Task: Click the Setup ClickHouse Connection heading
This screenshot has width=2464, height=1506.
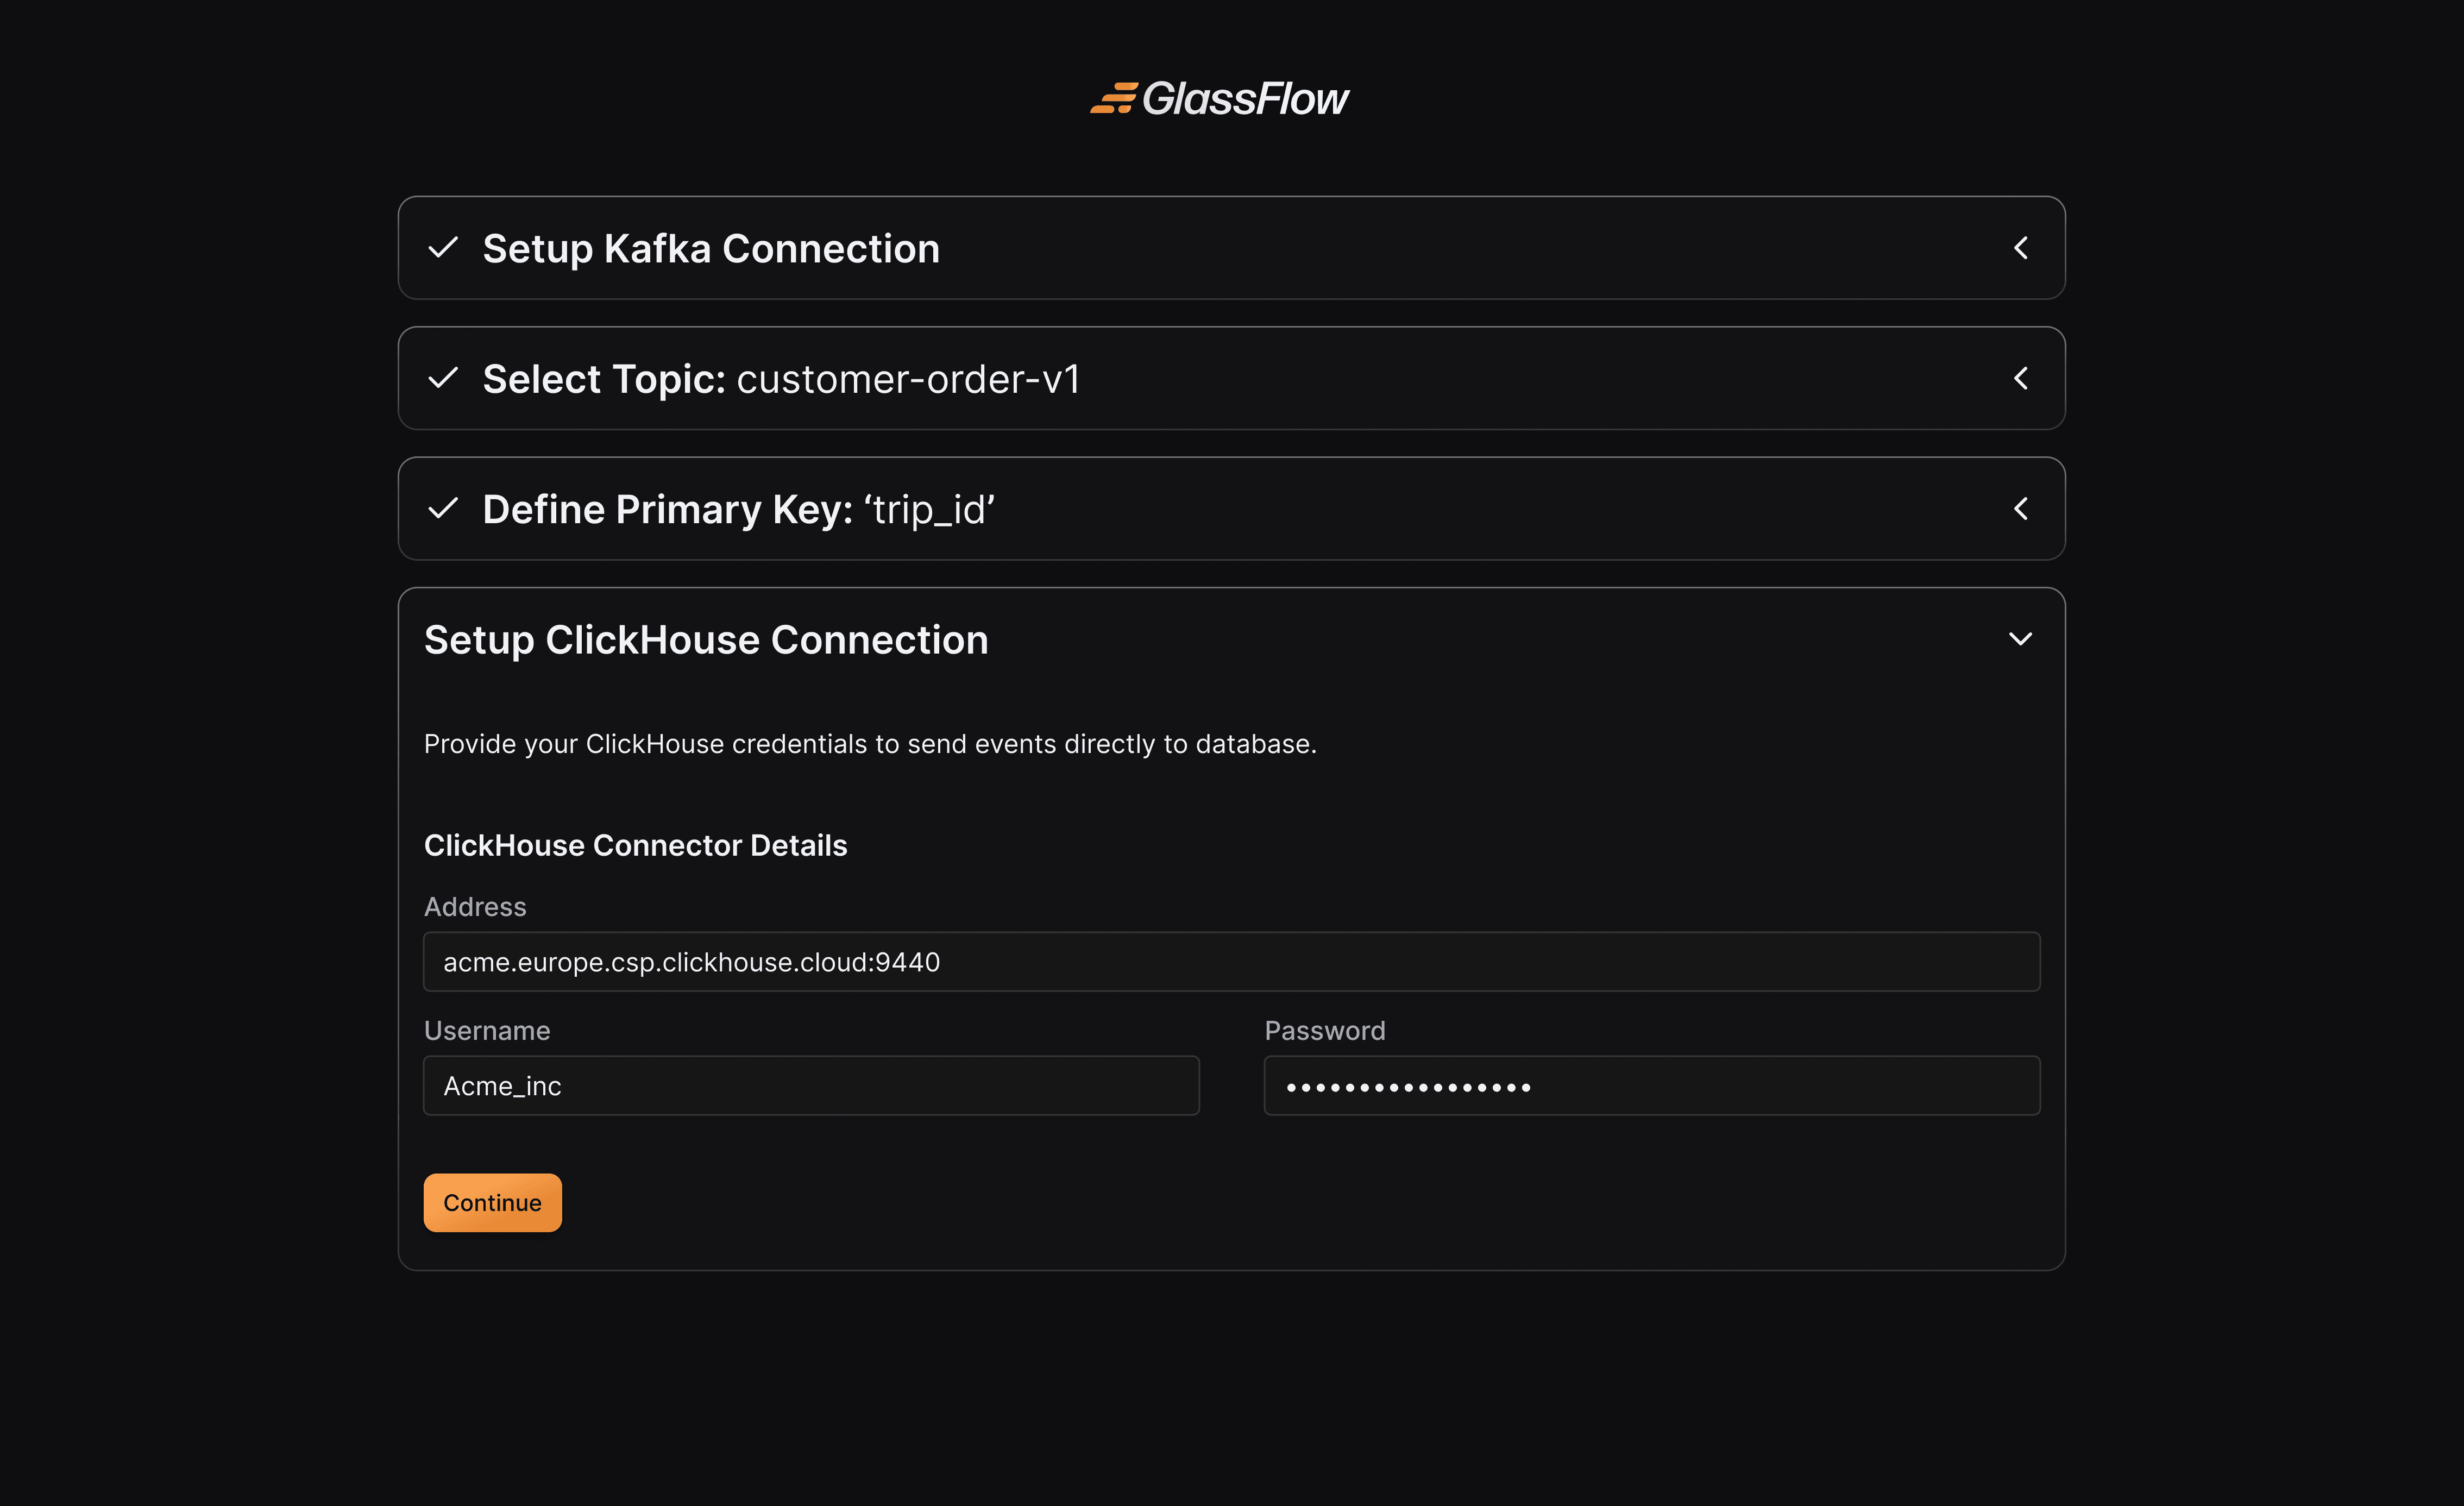Action: 706,640
